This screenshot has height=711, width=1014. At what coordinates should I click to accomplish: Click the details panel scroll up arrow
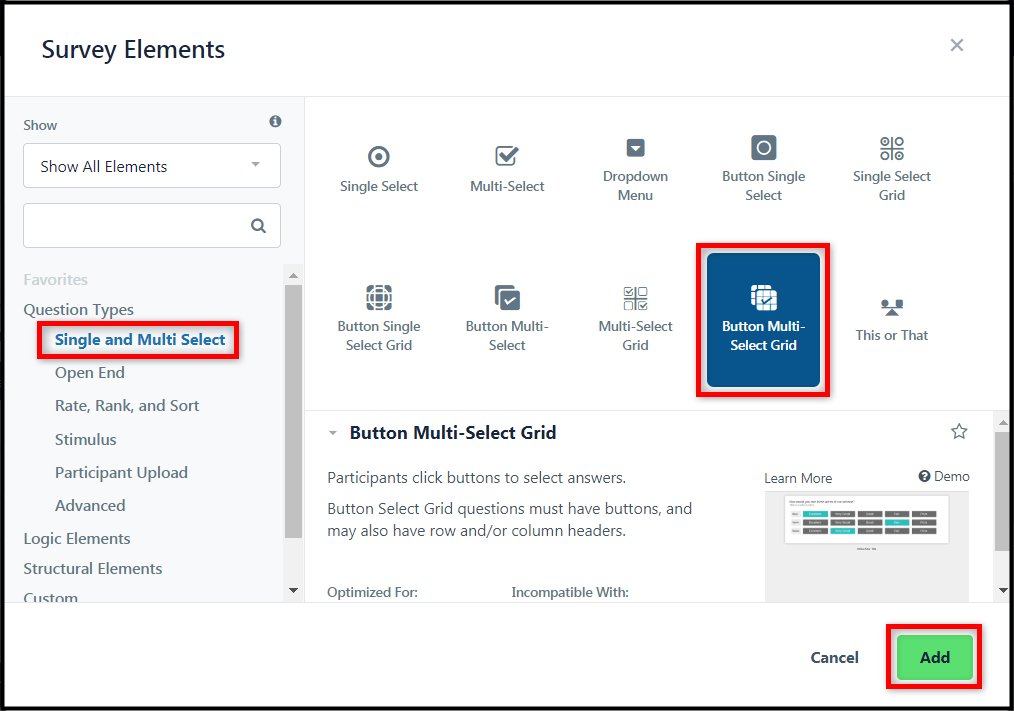[1003, 422]
